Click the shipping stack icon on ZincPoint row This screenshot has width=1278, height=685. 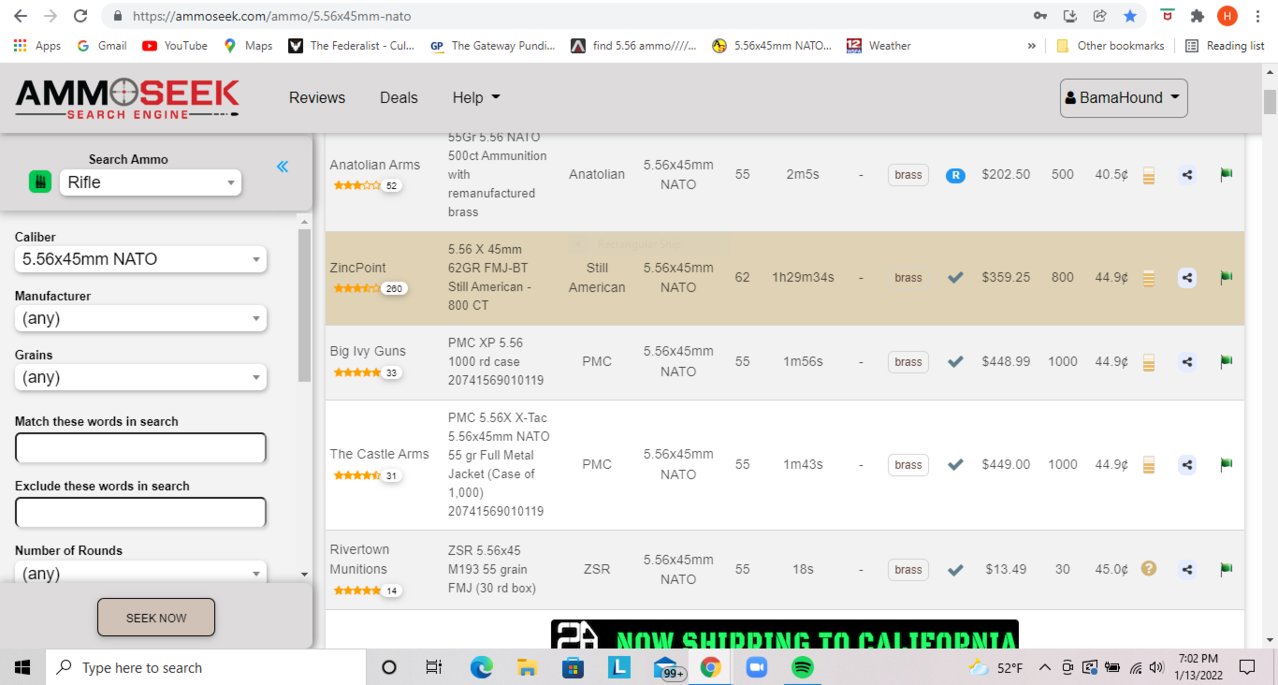pyautogui.click(x=1148, y=279)
